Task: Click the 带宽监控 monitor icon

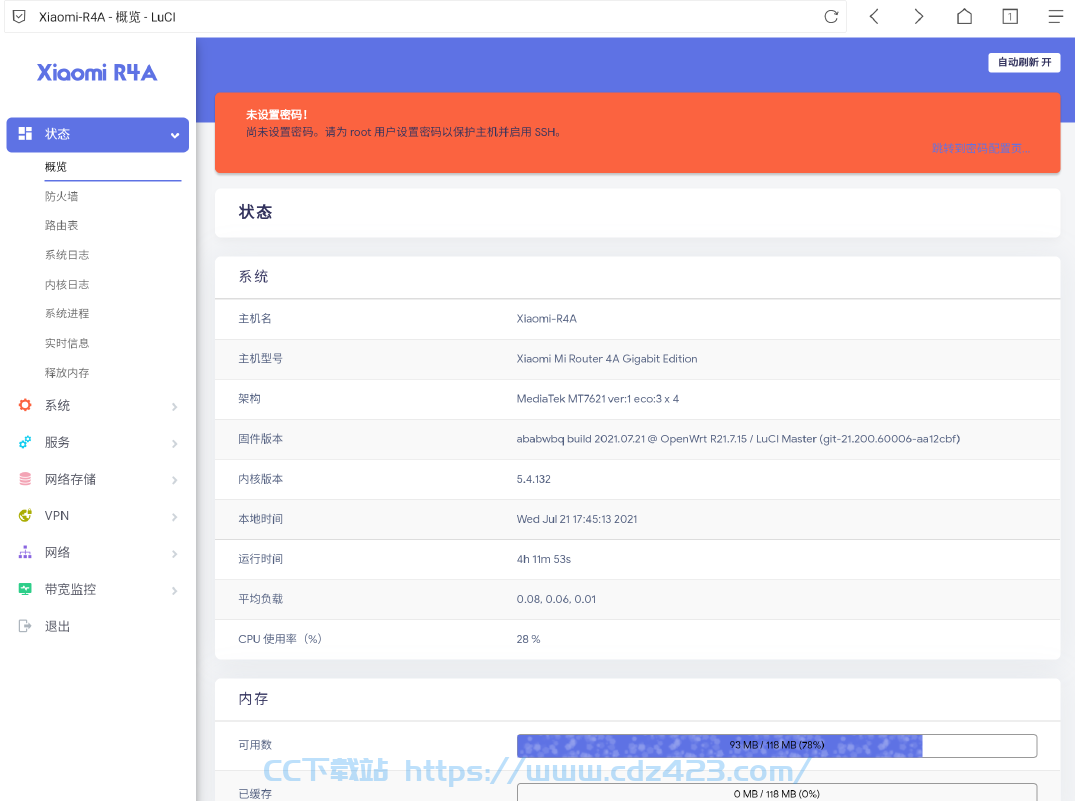Action: click(25, 589)
